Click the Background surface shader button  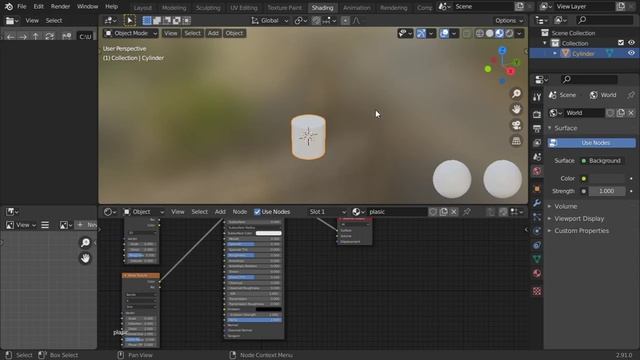[602, 160]
